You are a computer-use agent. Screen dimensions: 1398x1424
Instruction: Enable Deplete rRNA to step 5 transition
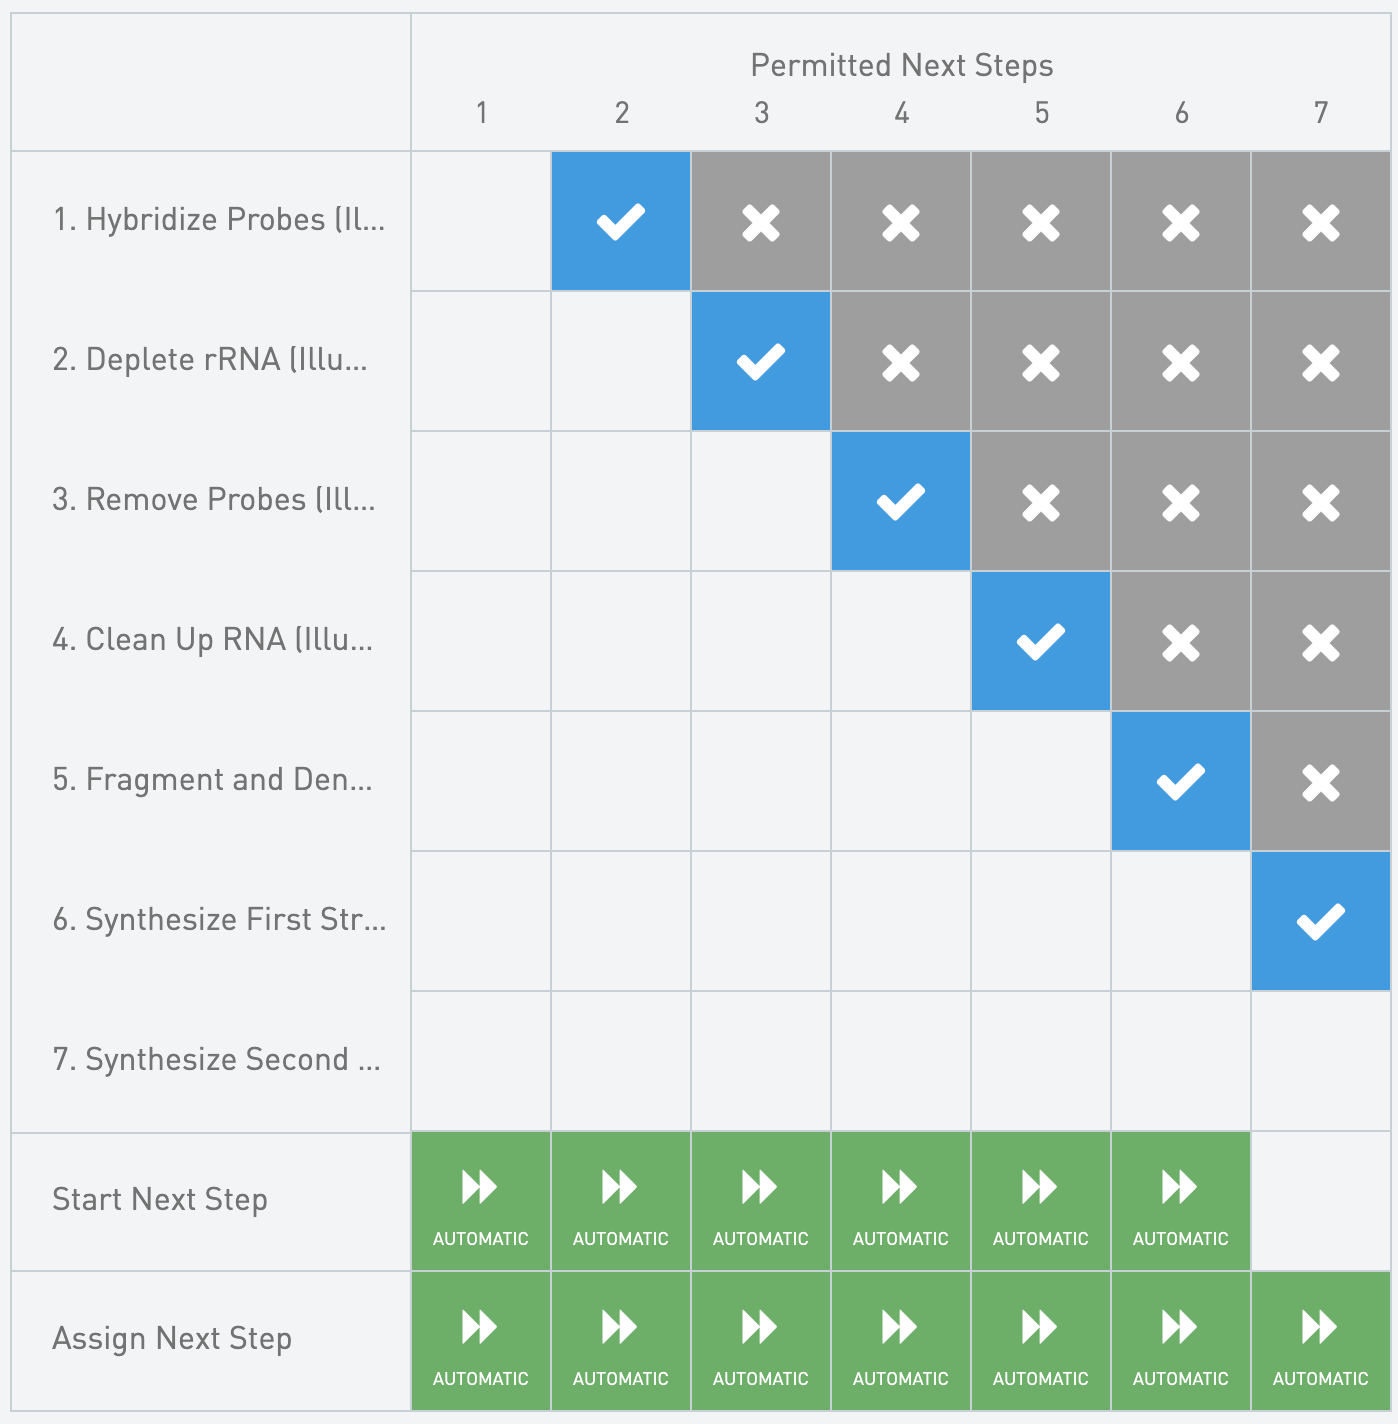point(1041,361)
